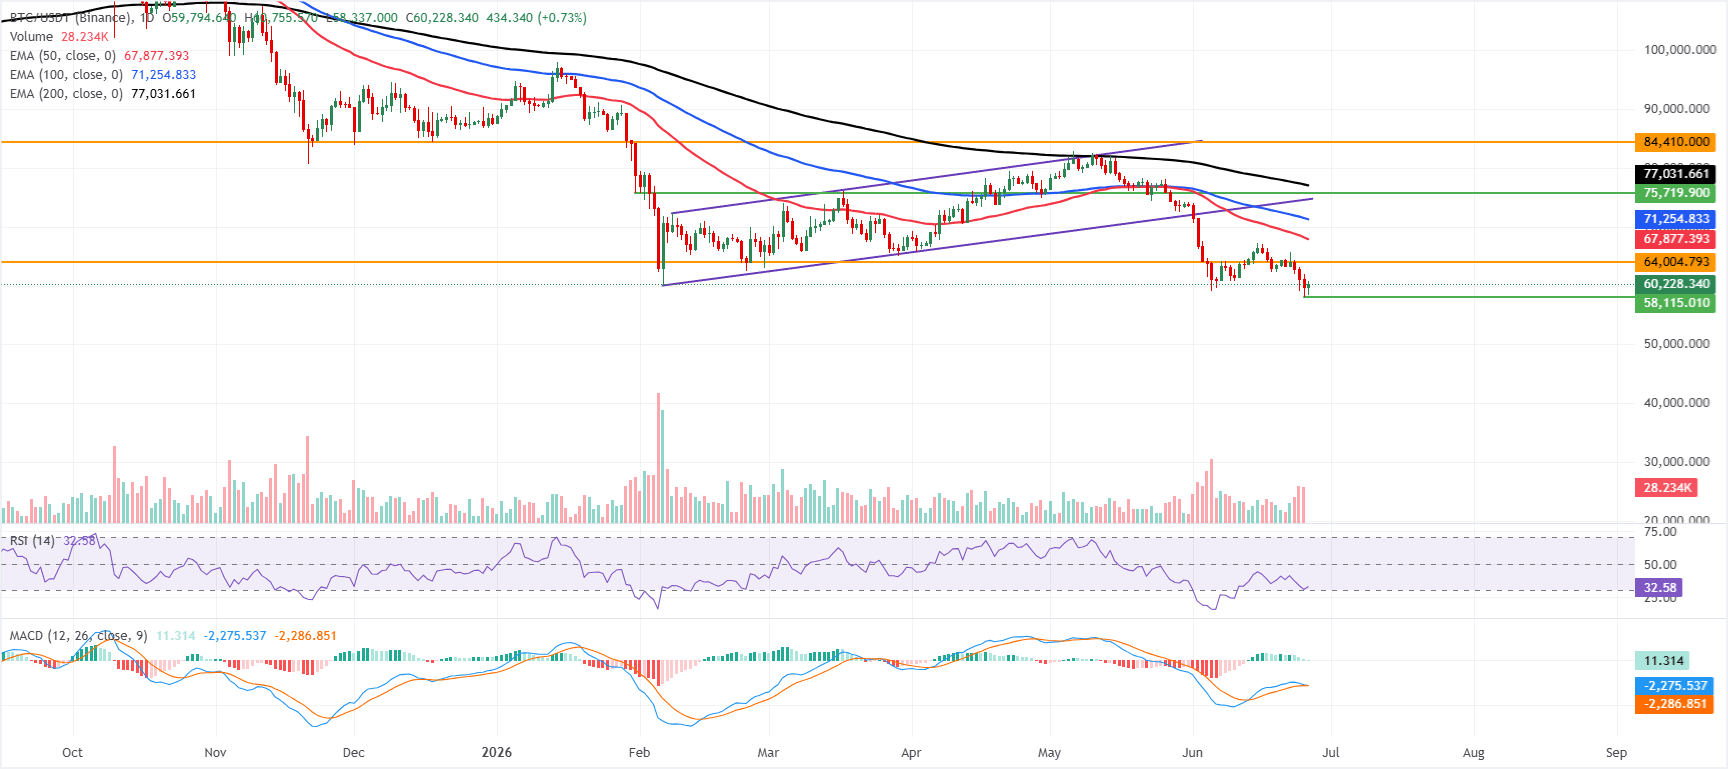This screenshot has height=769, width=1728.
Task: Click the 40,000.000 price scale tick
Action: pyautogui.click(x=1676, y=403)
